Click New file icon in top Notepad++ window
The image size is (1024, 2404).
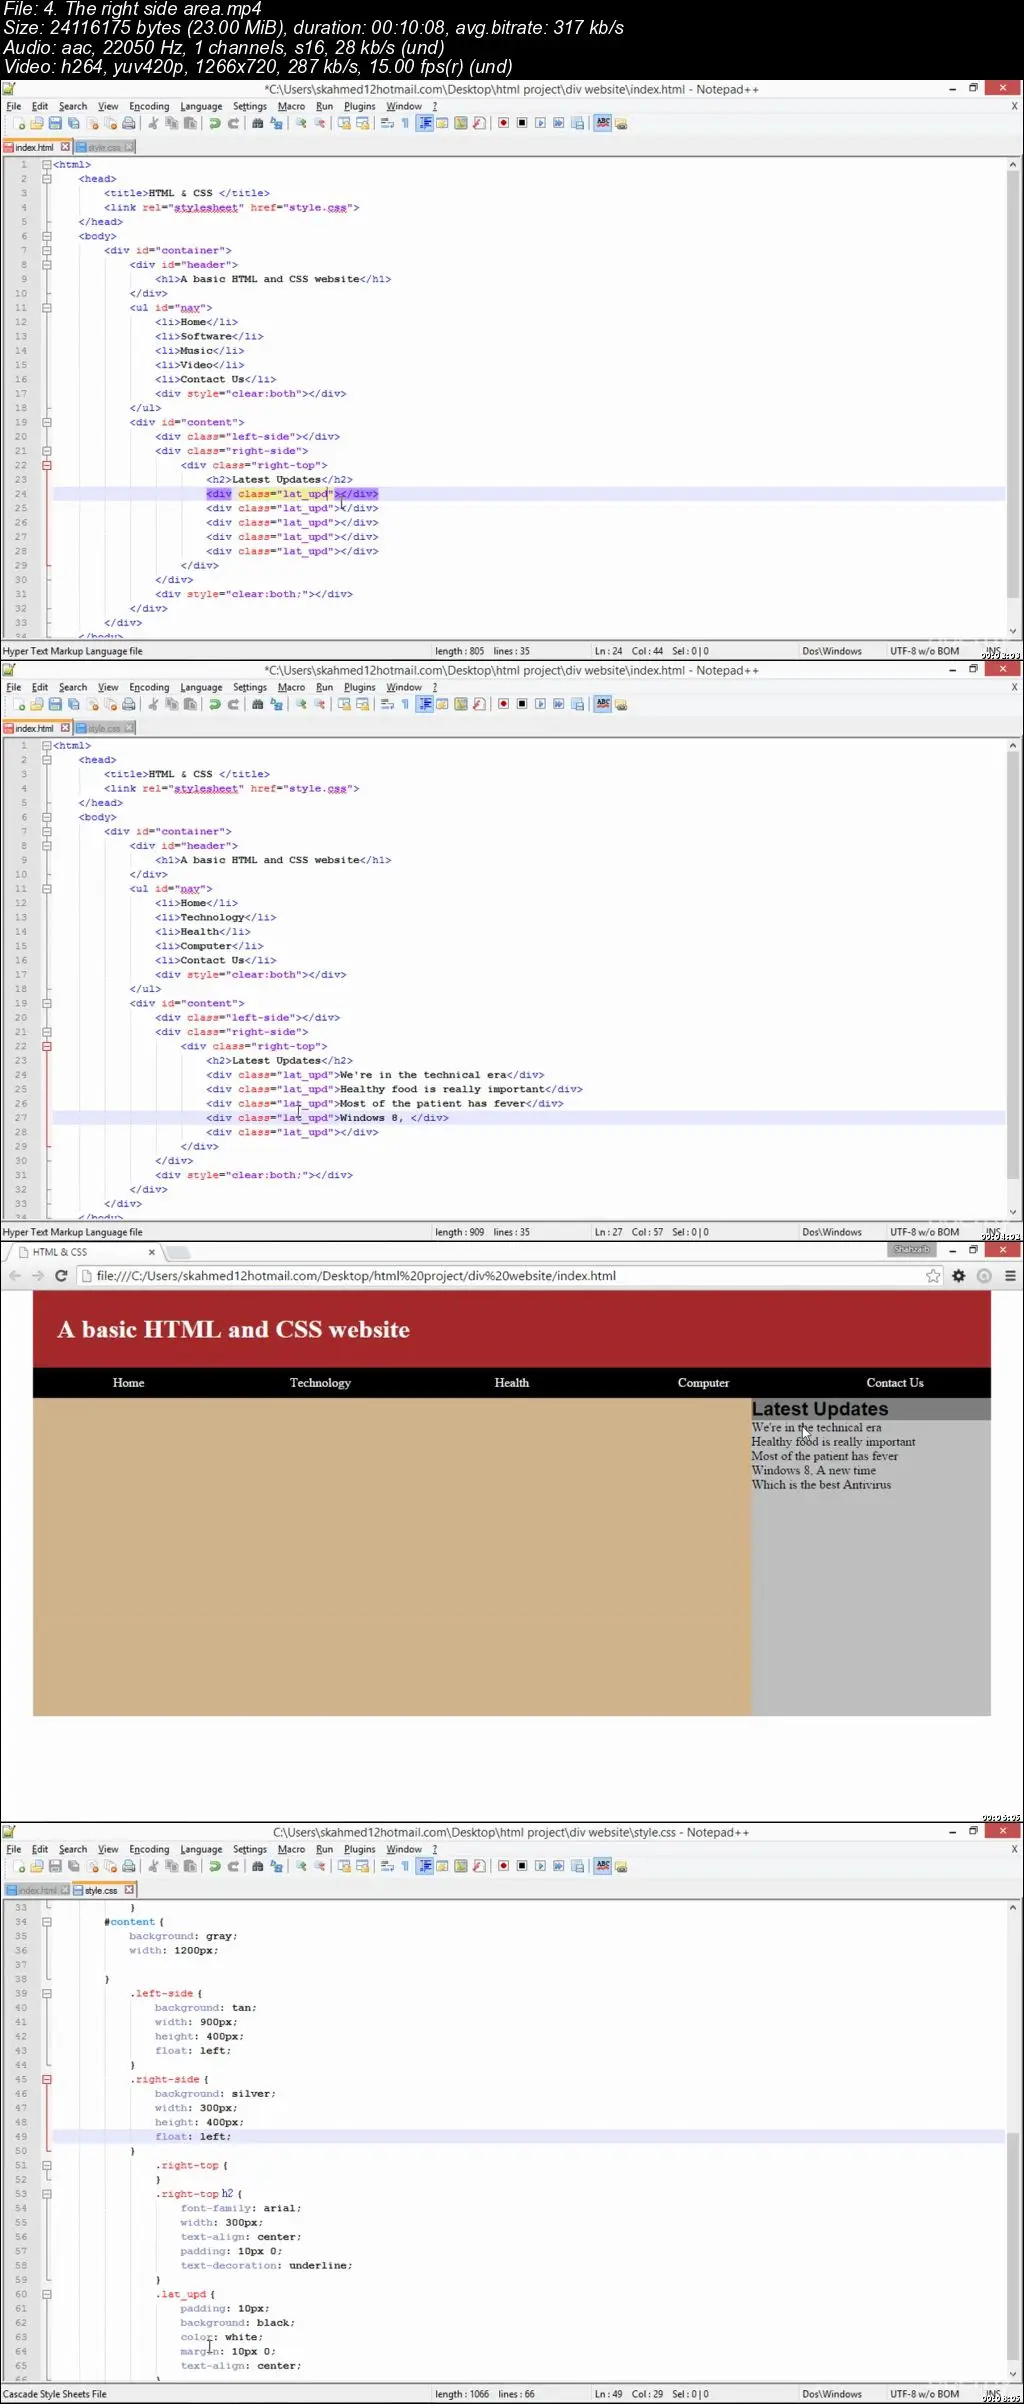[x=18, y=124]
